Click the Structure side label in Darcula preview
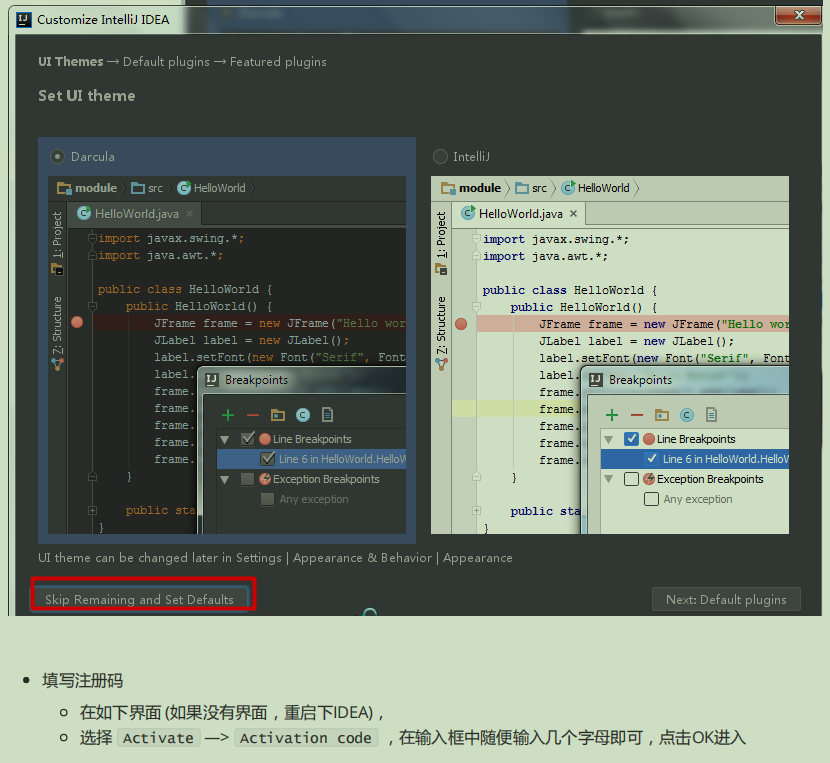The width and height of the screenshot is (830, 763). click(x=57, y=325)
